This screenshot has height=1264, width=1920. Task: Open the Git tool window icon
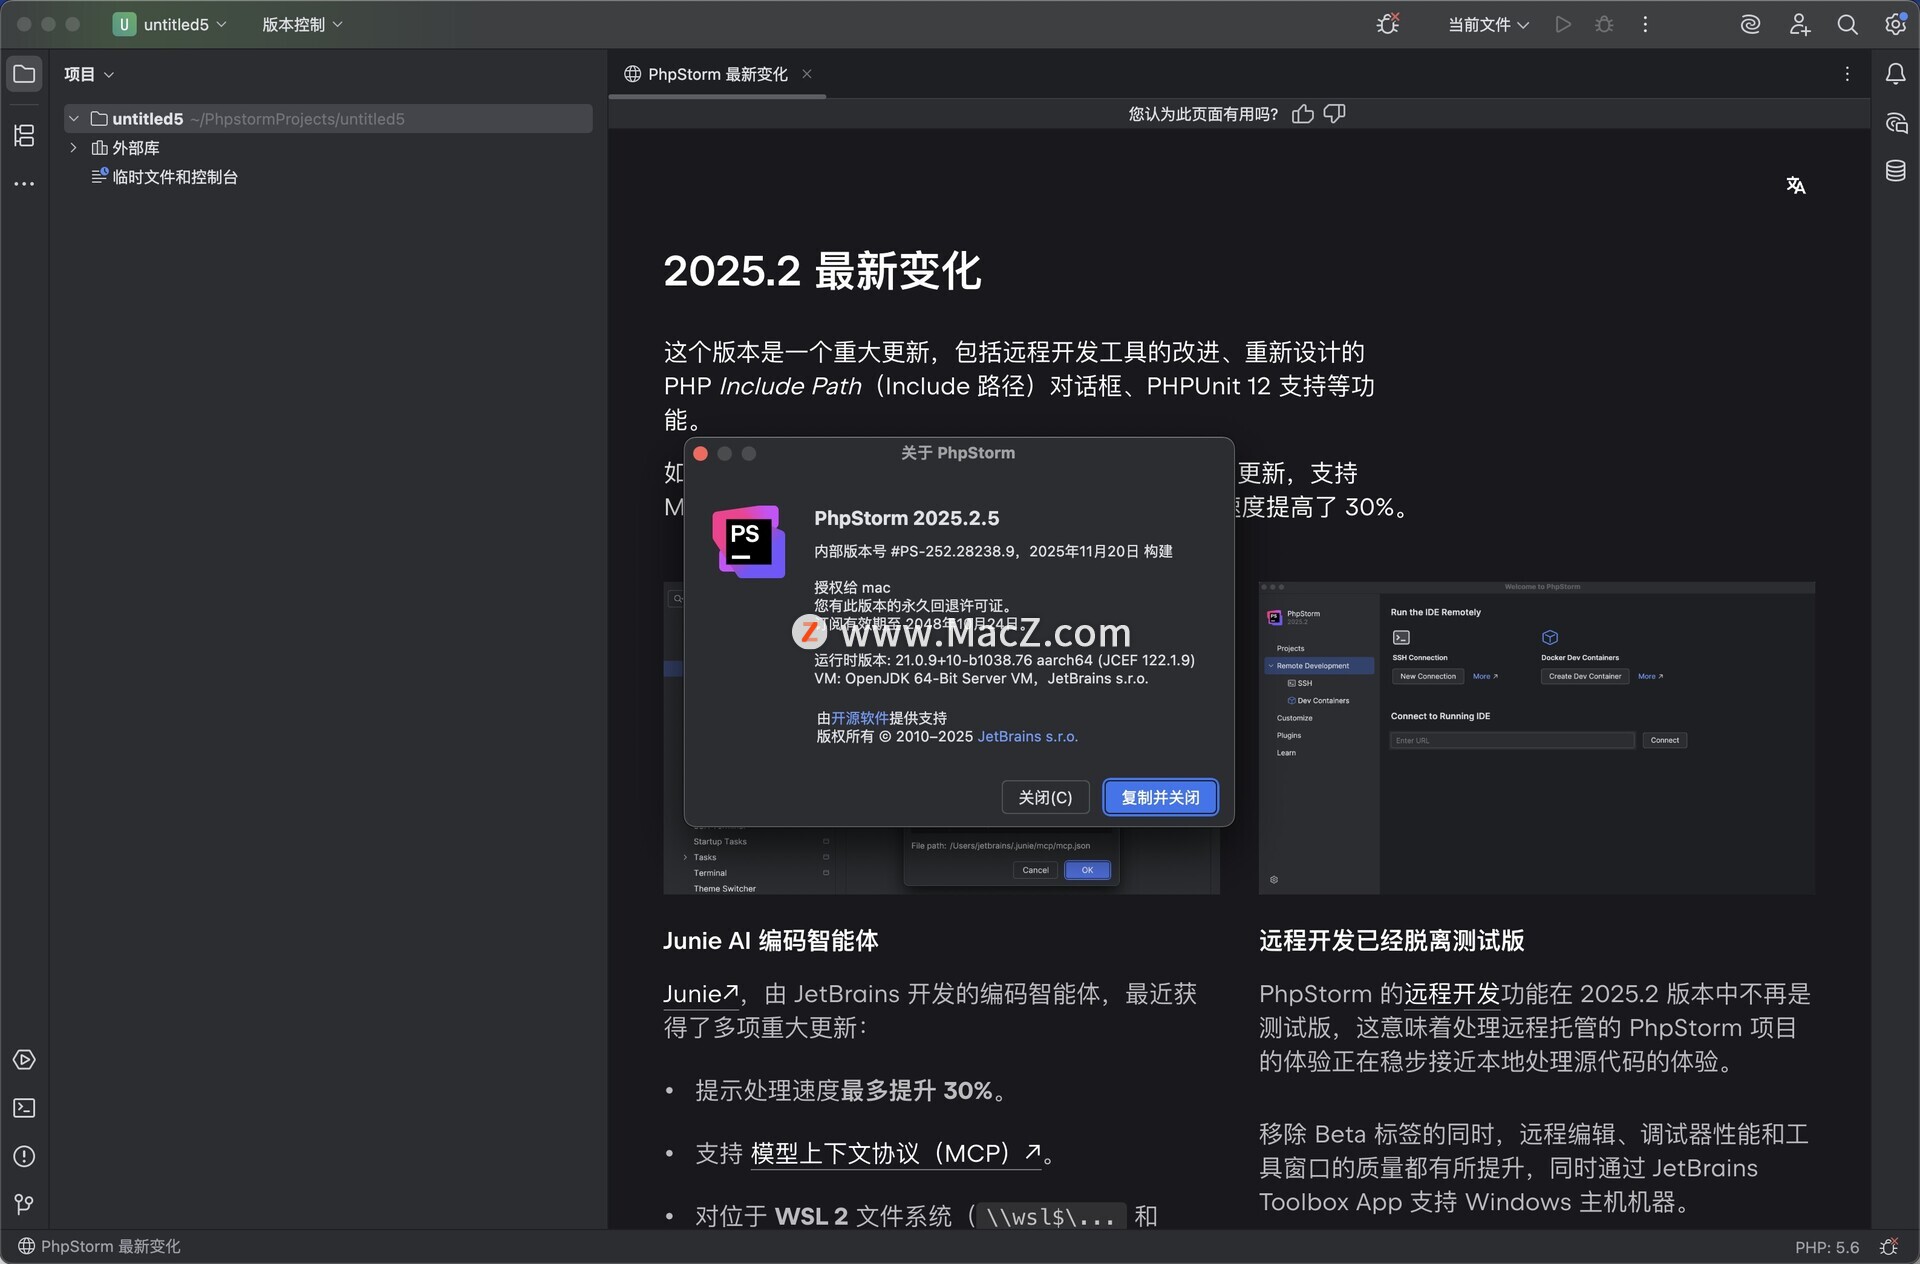(24, 1205)
